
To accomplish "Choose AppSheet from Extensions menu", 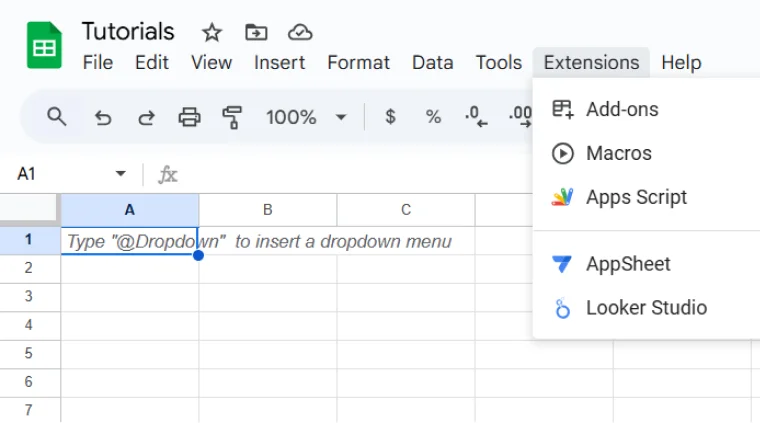I will tap(646, 264).
